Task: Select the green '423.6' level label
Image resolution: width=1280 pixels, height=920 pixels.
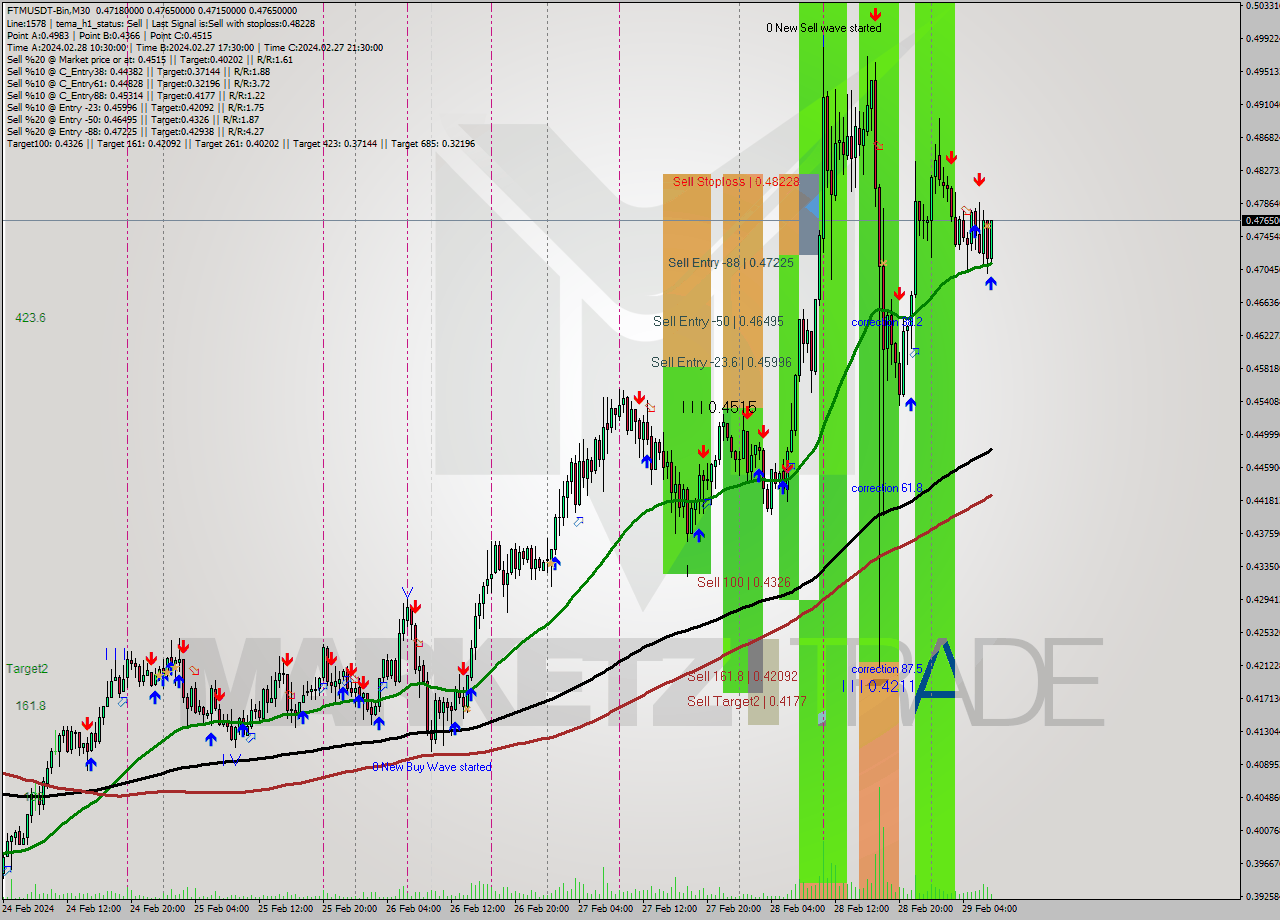Action: point(30,318)
